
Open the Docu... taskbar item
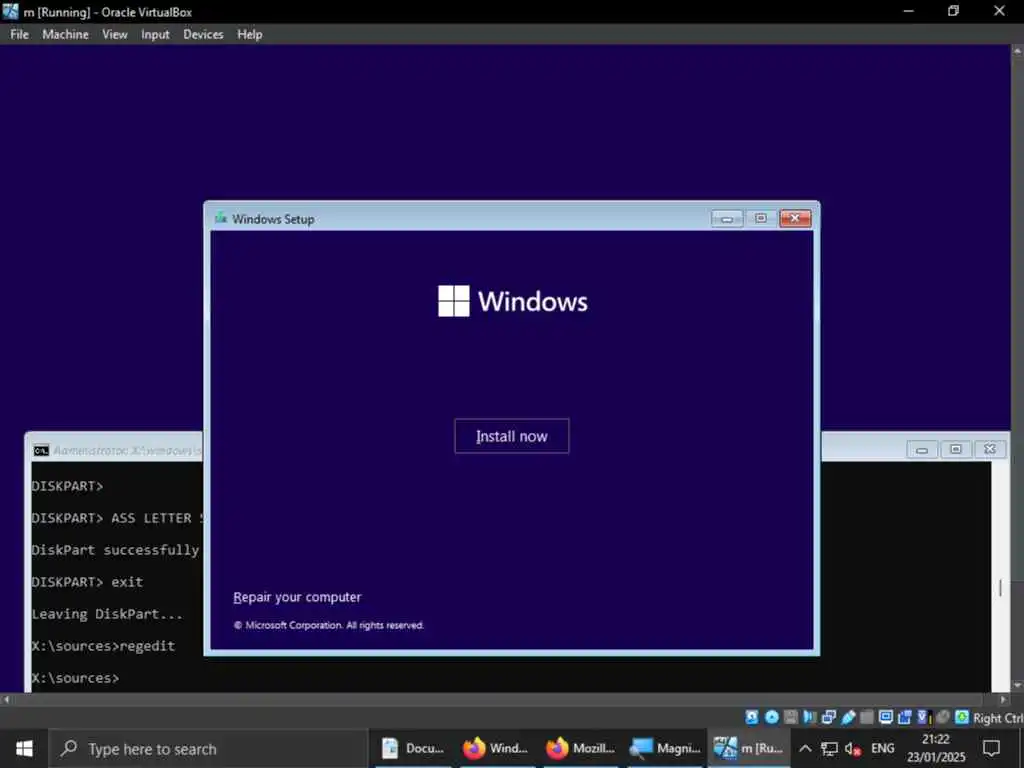pos(413,748)
